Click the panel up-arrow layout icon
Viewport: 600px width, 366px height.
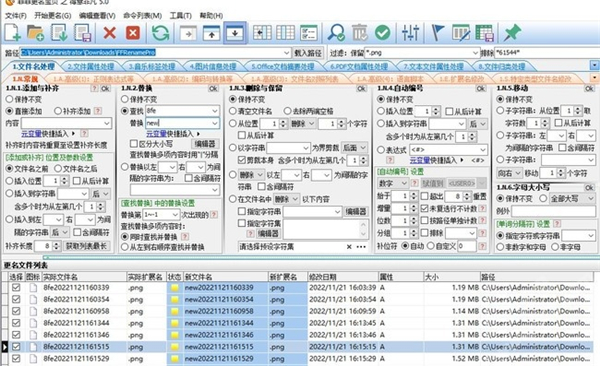[211, 33]
